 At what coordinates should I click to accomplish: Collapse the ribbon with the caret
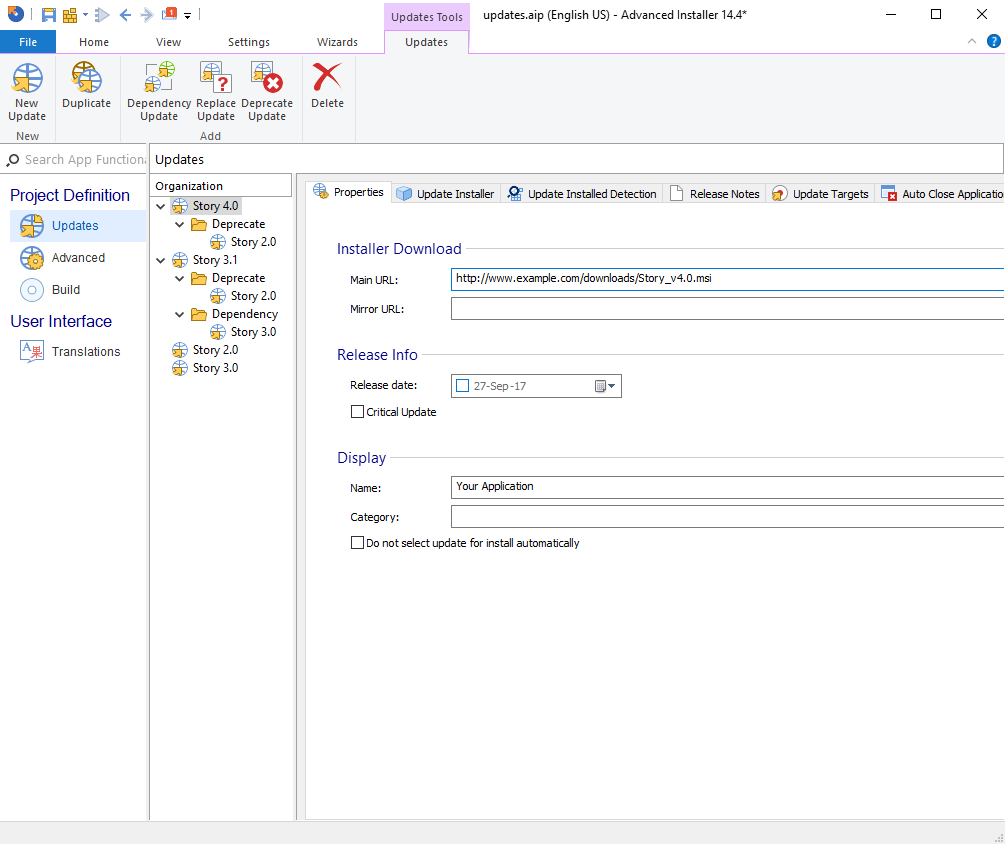(x=972, y=41)
